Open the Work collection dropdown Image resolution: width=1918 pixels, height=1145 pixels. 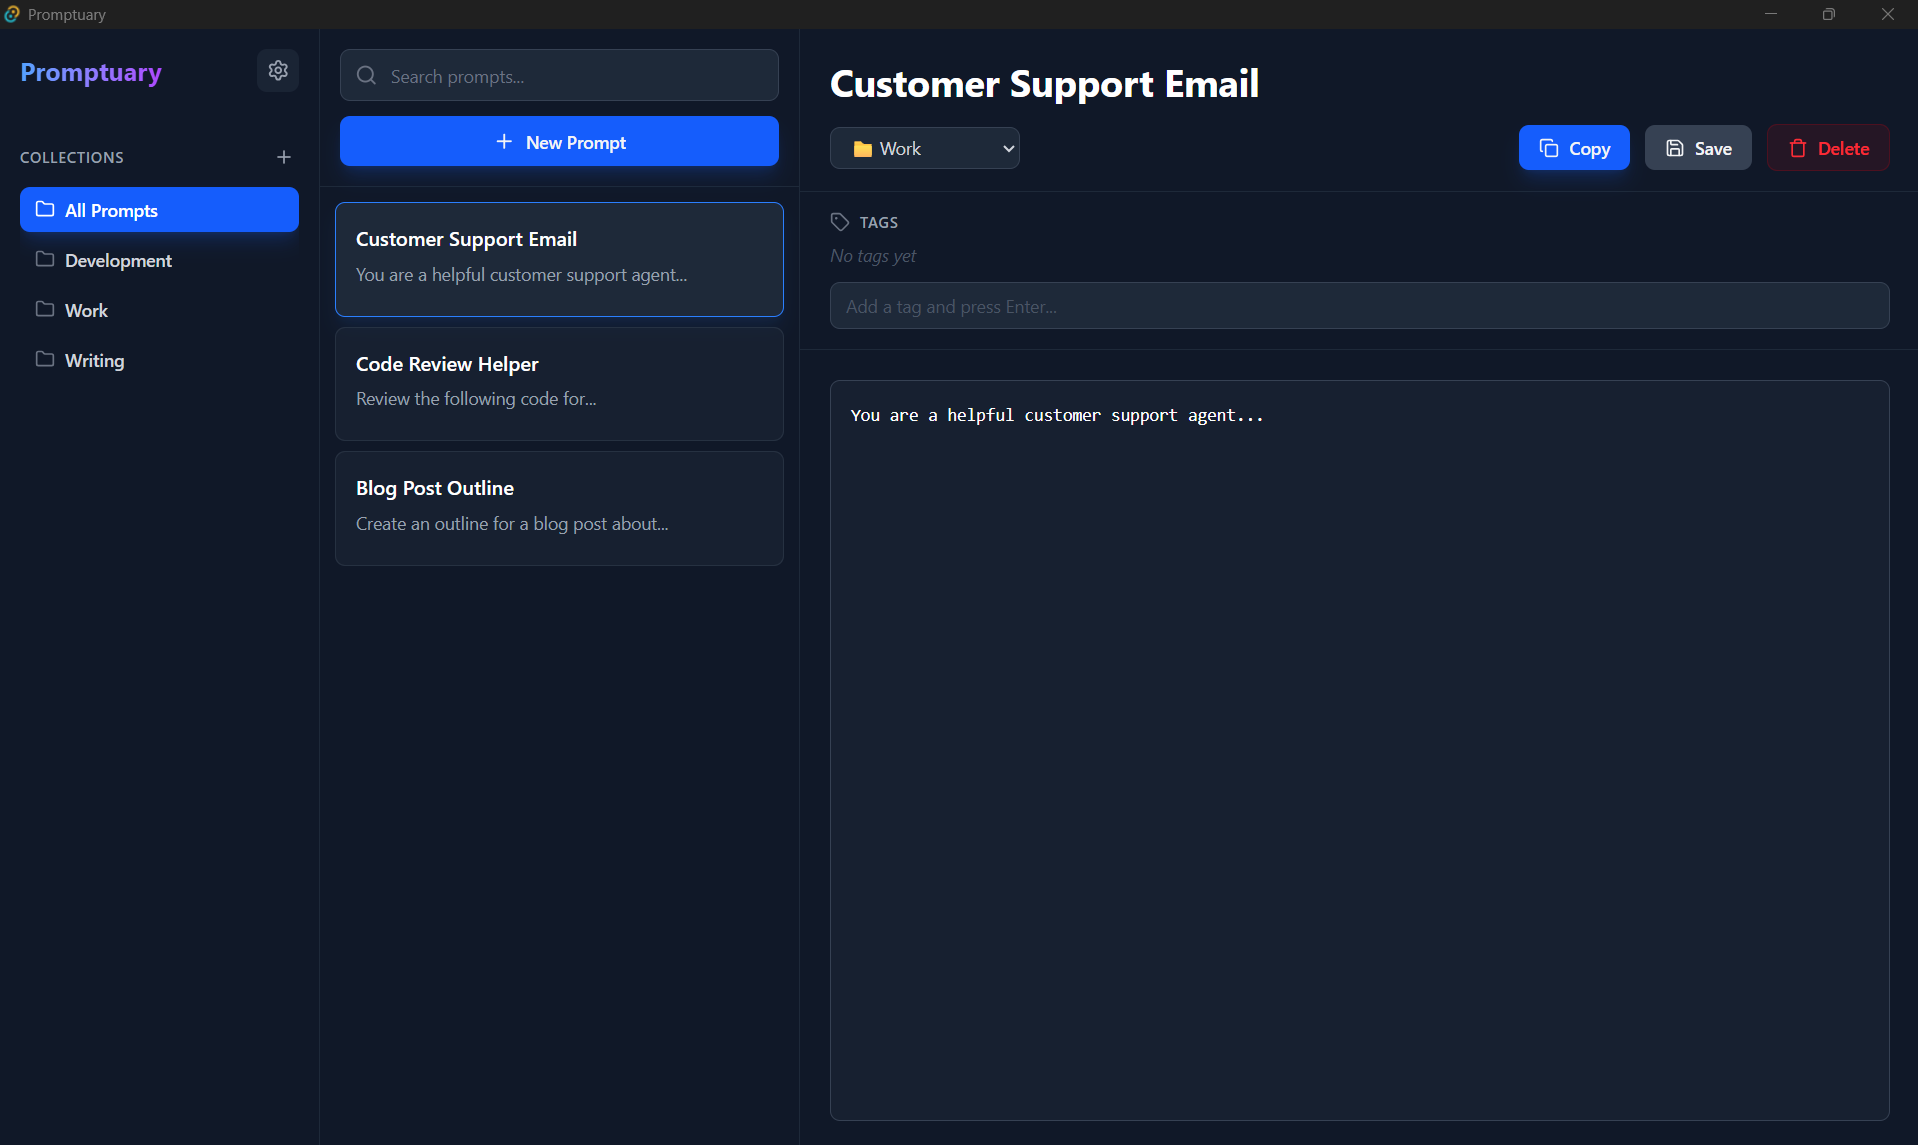coord(925,148)
